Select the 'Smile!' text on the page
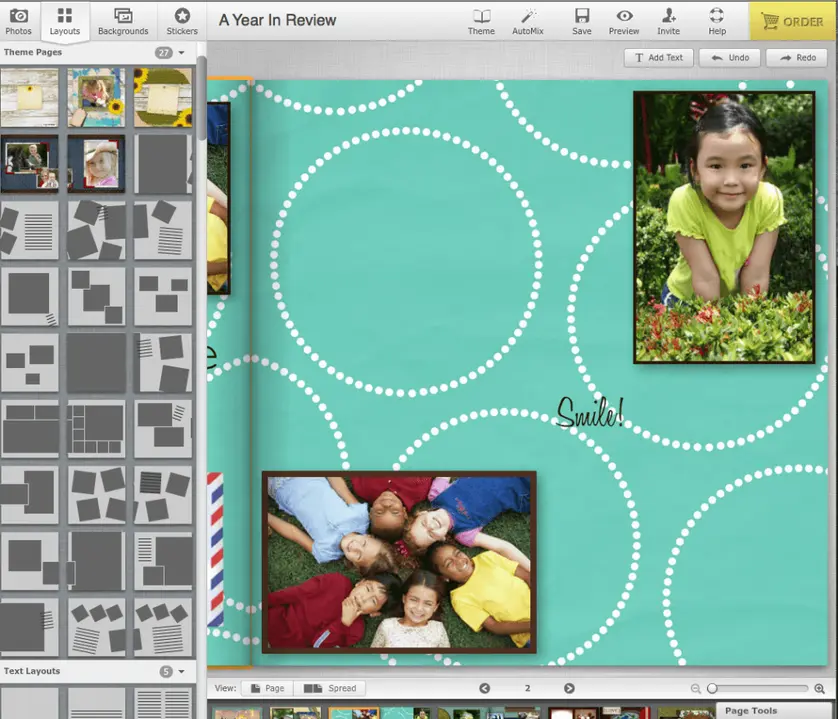Screen dimensions: 838x719 (x=589, y=413)
